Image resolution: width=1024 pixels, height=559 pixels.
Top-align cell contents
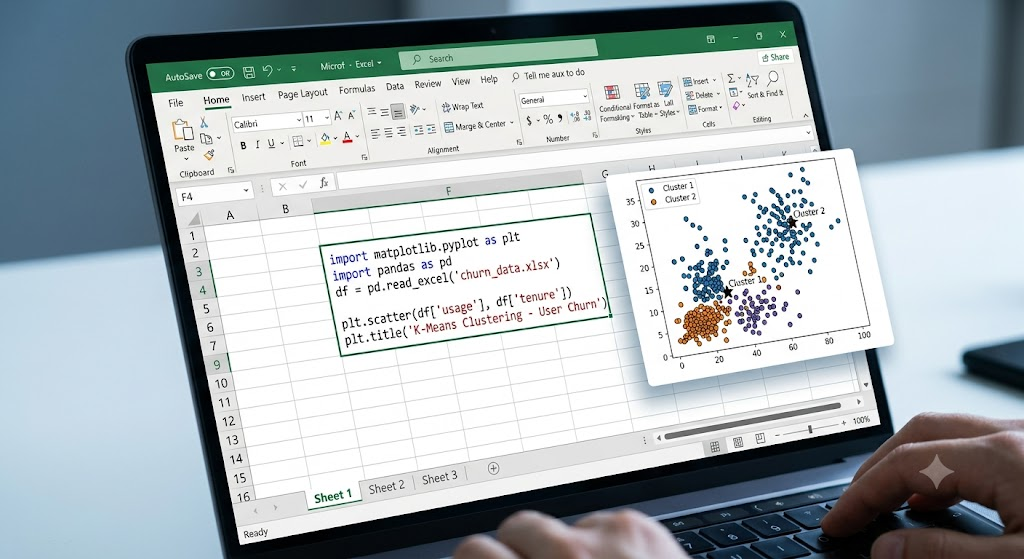(x=371, y=112)
